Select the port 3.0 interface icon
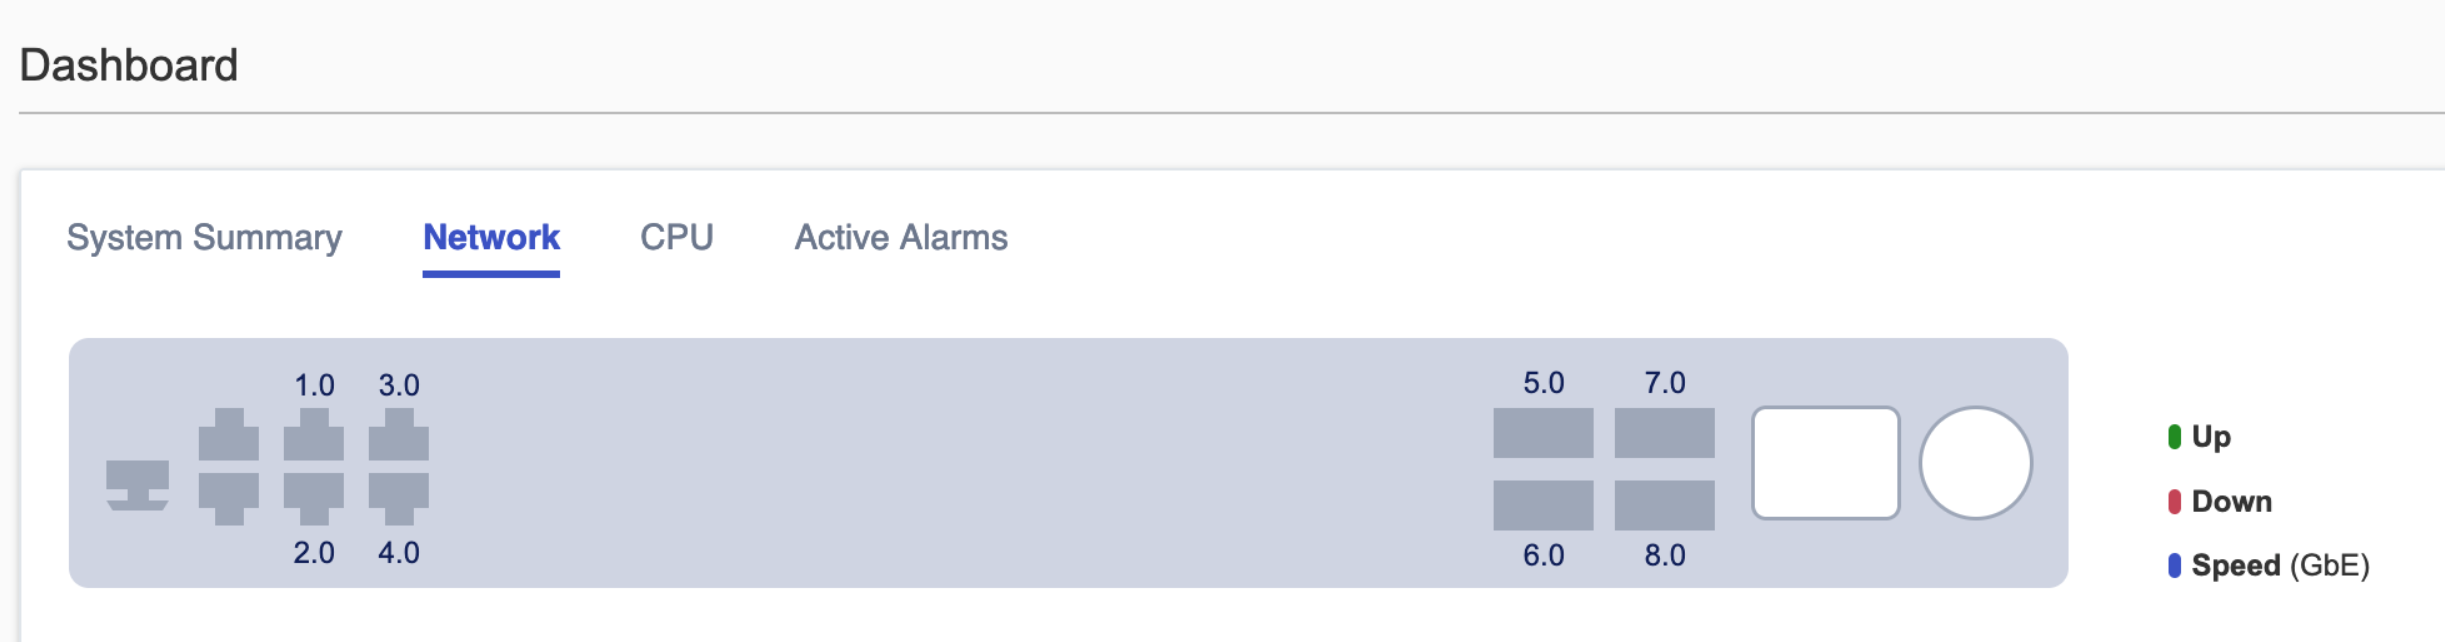Image resolution: width=2445 pixels, height=642 pixels. (399, 435)
